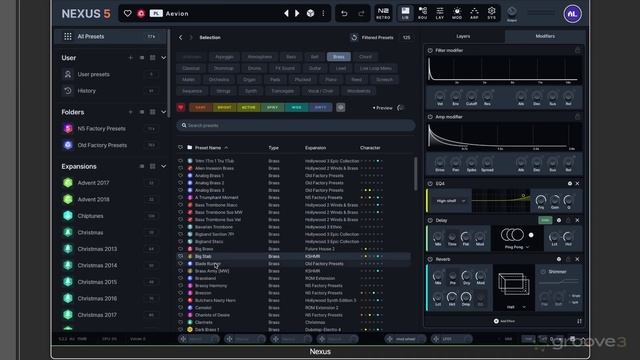The width and height of the screenshot is (640, 360).
Task: Select the Brass Army [MW] preset
Action: [212, 271]
